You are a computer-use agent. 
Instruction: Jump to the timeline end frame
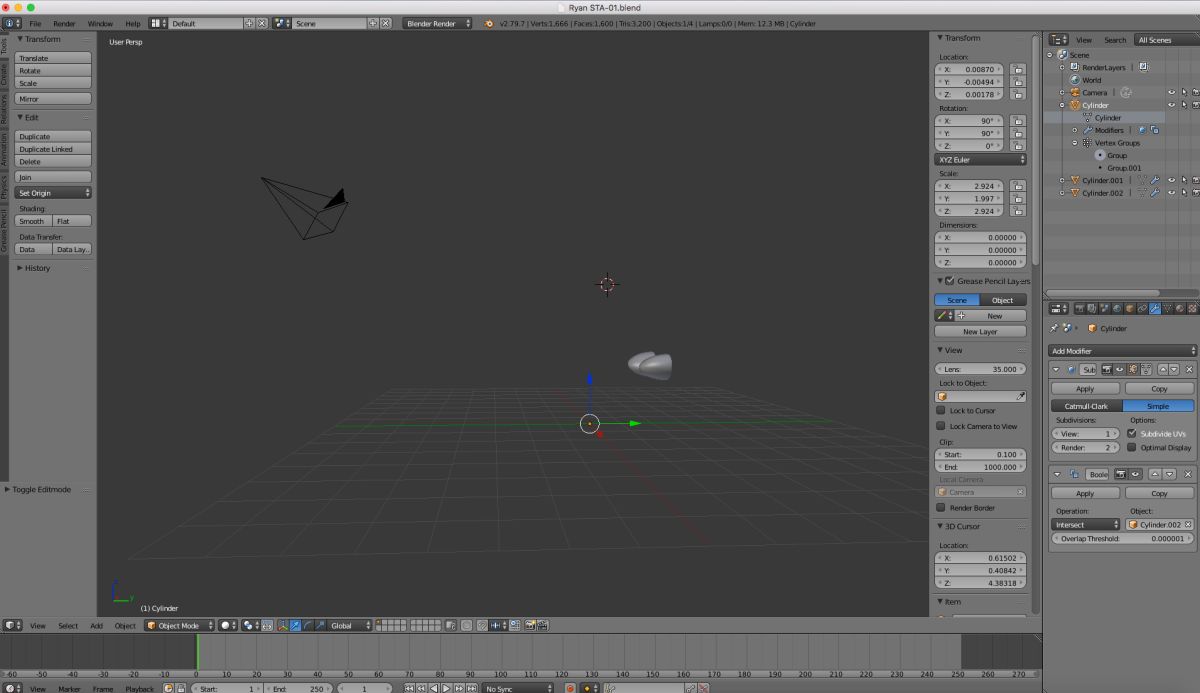click(471, 688)
